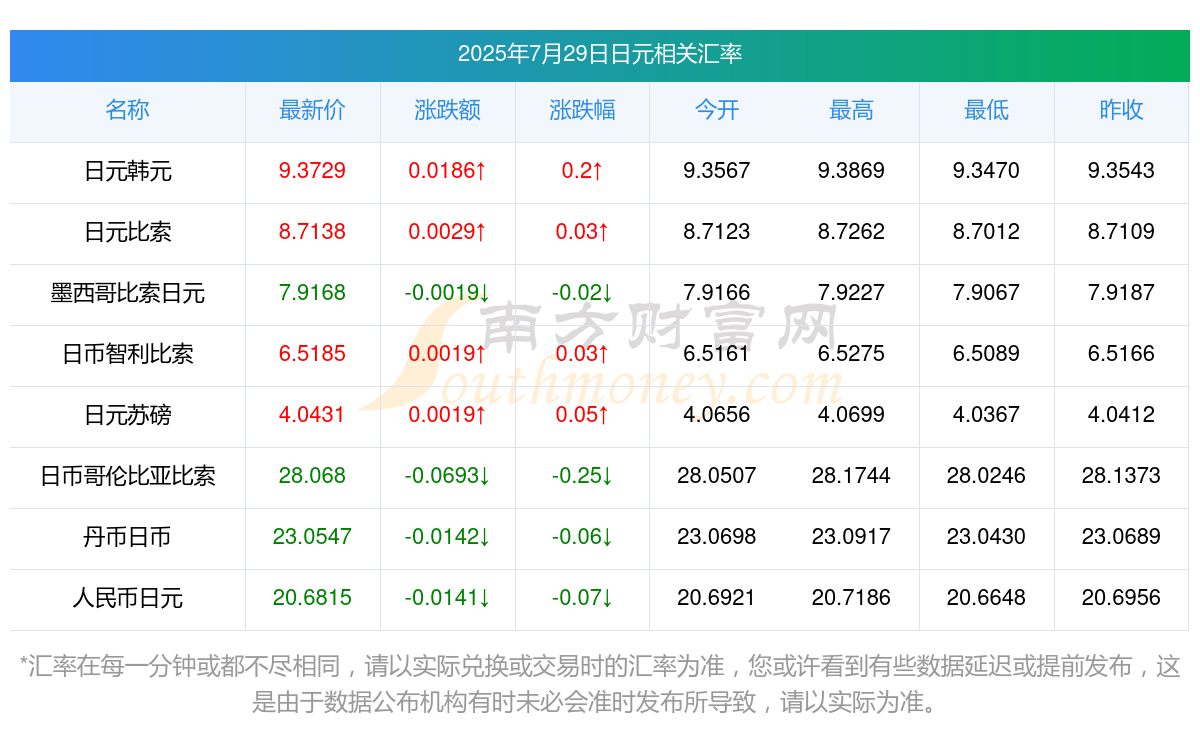
Task: Click change percent -0.02↓
Action: (x=583, y=293)
